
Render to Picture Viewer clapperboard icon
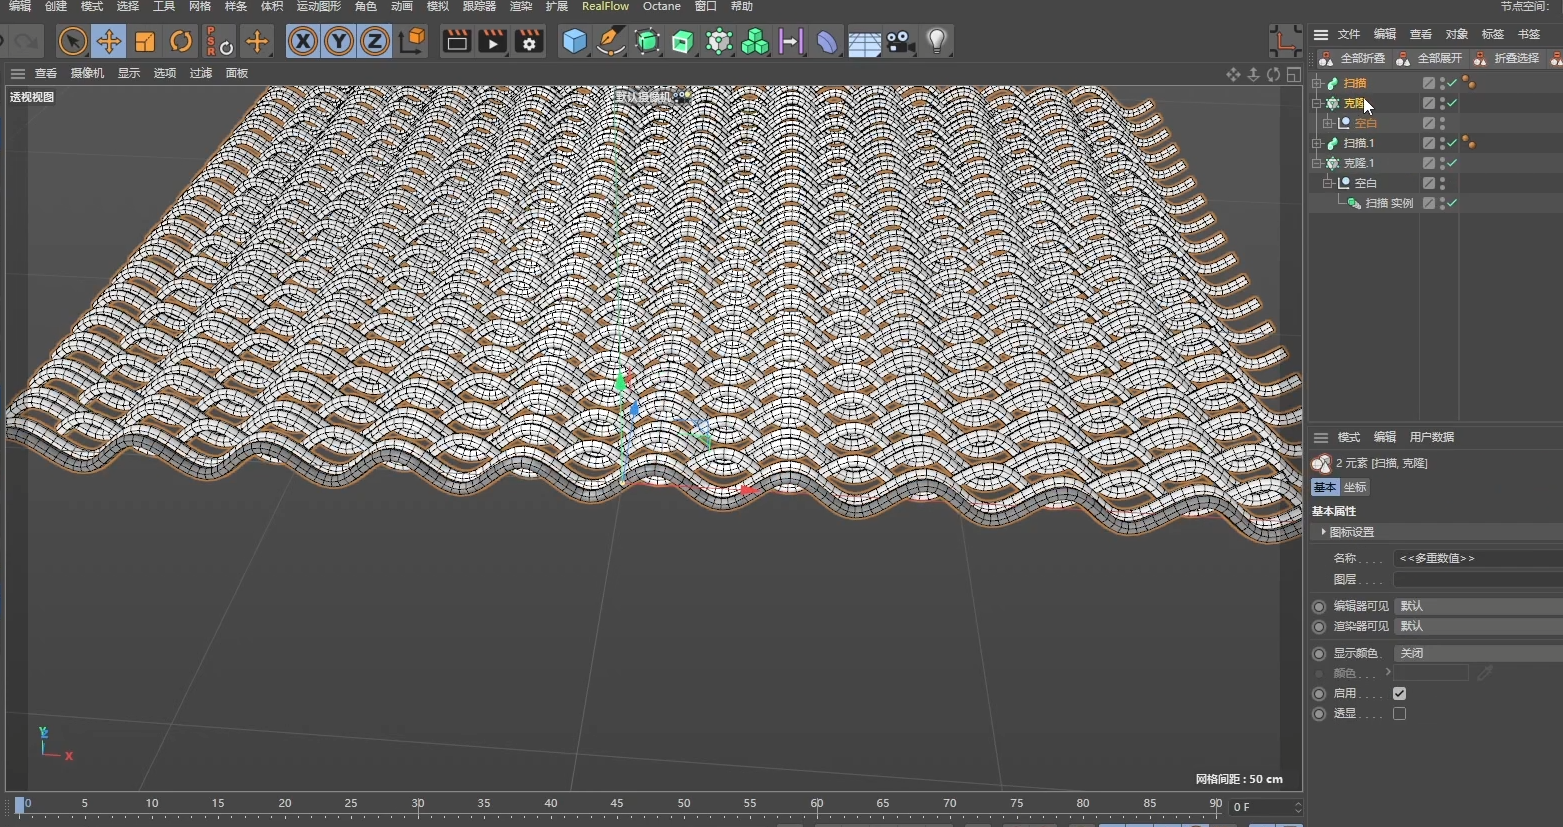tap(493, 41)
